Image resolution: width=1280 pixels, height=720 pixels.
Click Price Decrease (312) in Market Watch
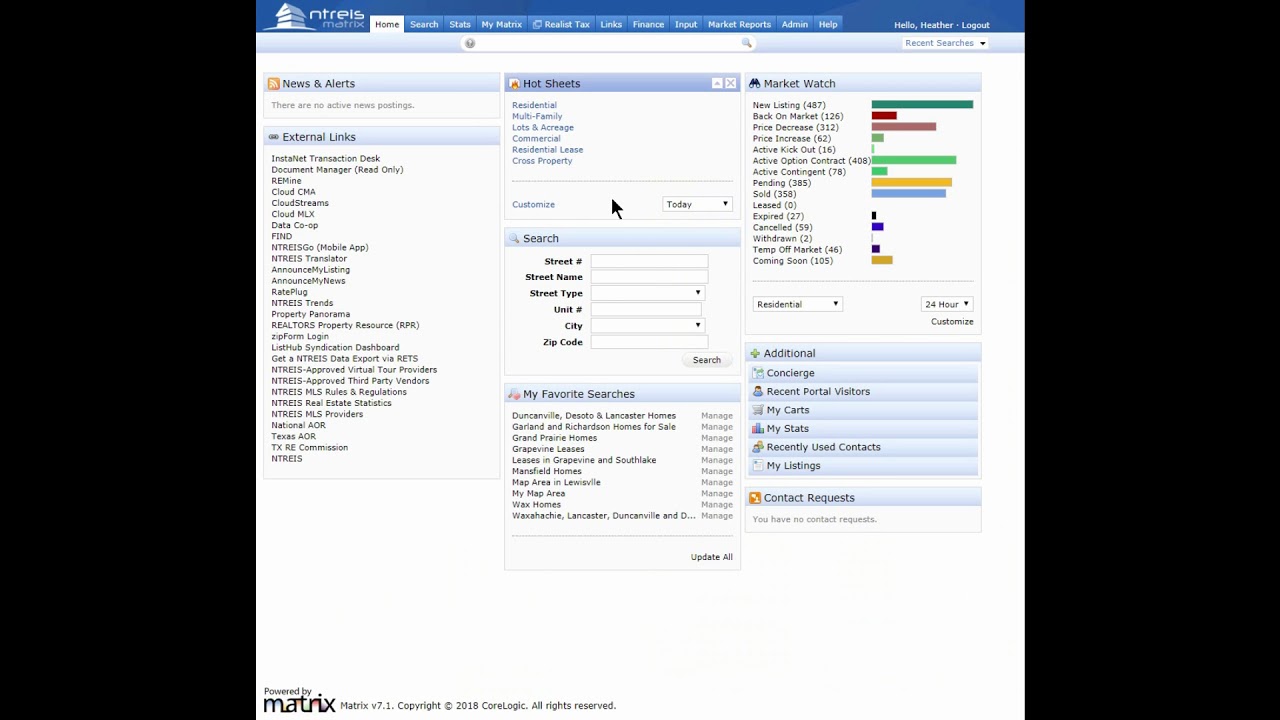point(796,127)
